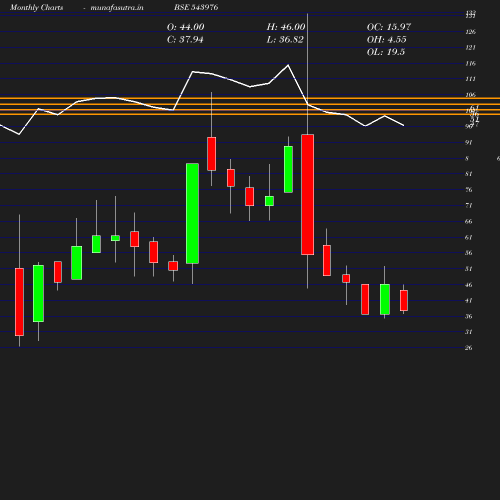Select the high price value "H: 46.00"
The image size is (500, 500).
coord(286,27)
